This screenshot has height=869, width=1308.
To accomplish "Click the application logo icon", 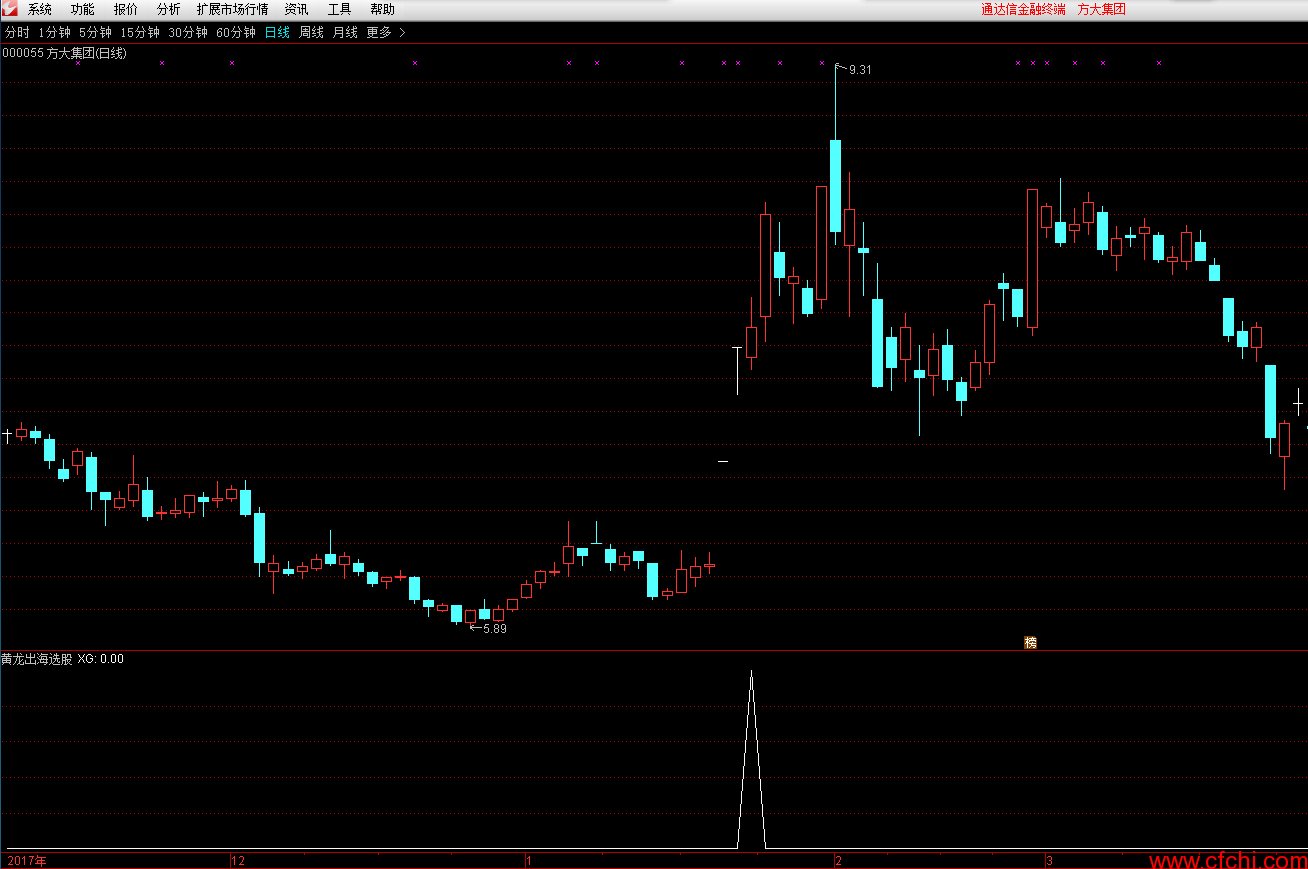I will click(9, 9).
